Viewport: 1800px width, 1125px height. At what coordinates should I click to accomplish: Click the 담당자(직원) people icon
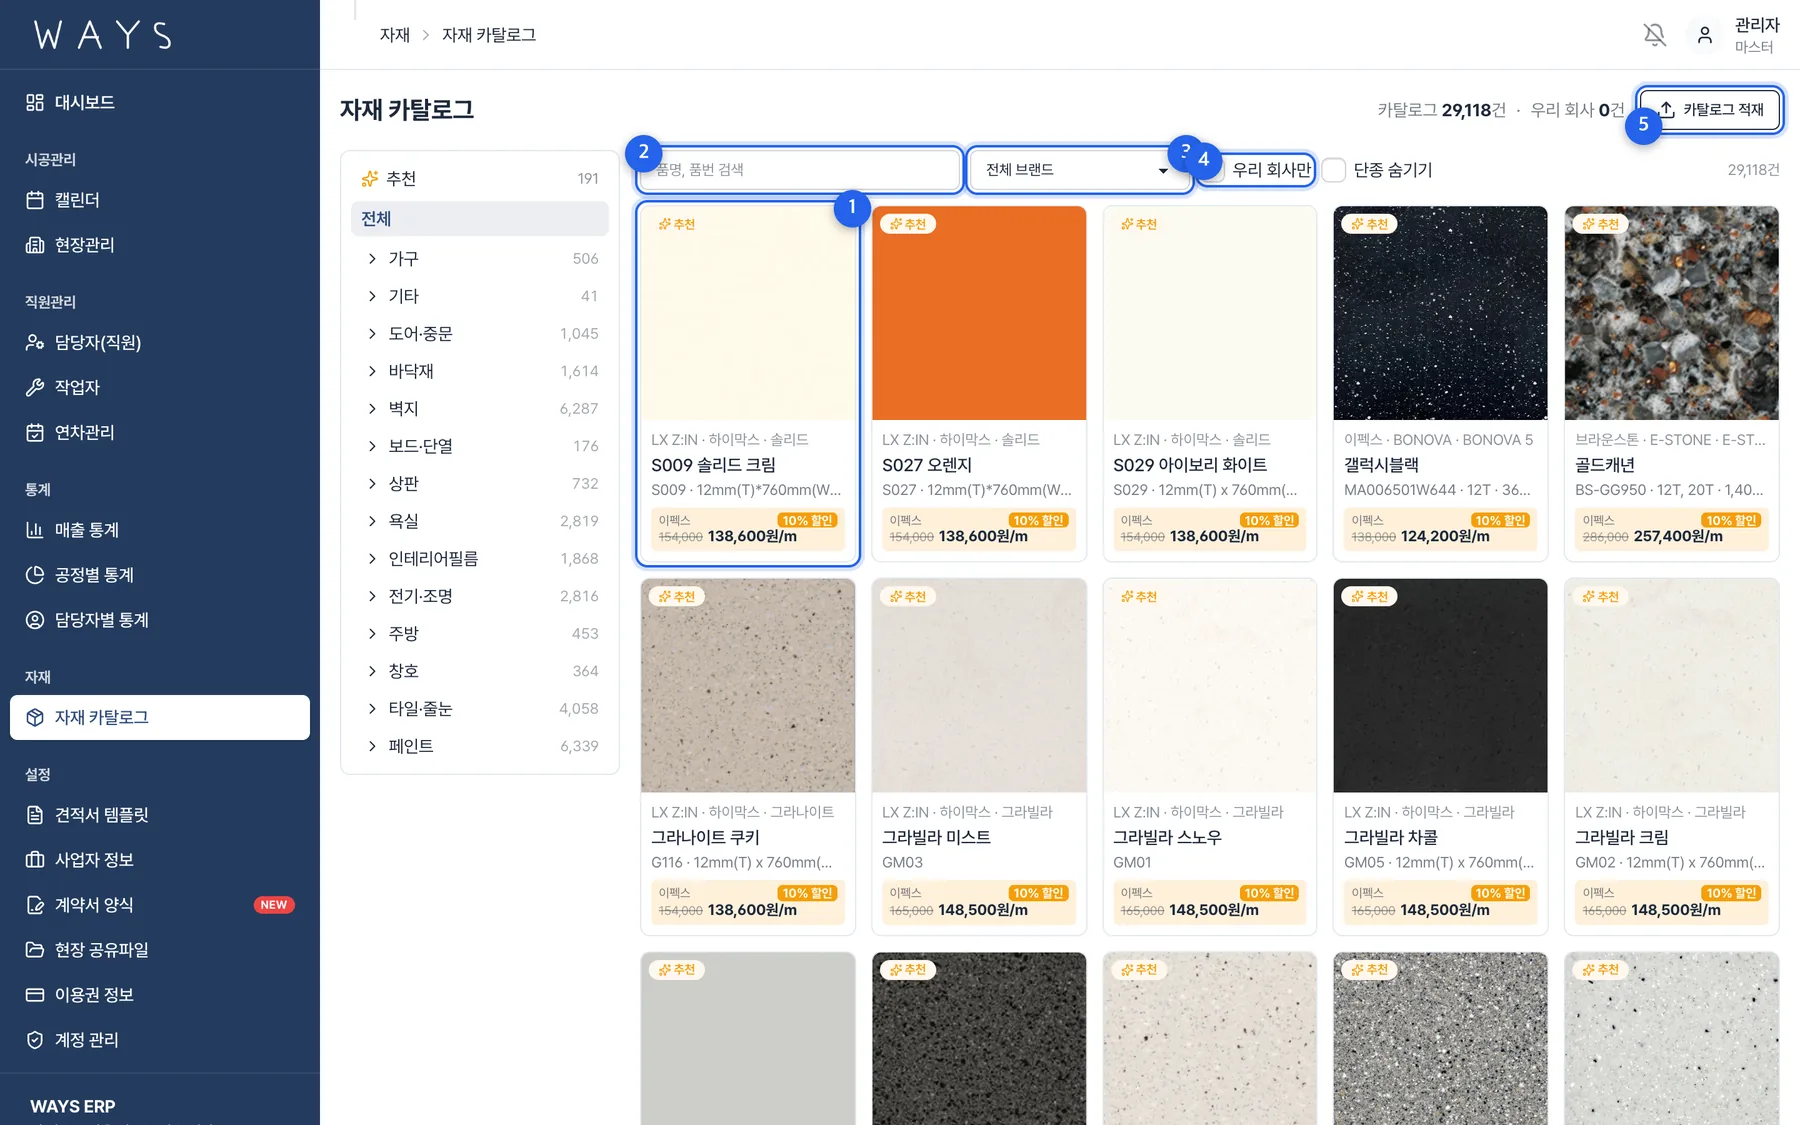pos(35,342)
